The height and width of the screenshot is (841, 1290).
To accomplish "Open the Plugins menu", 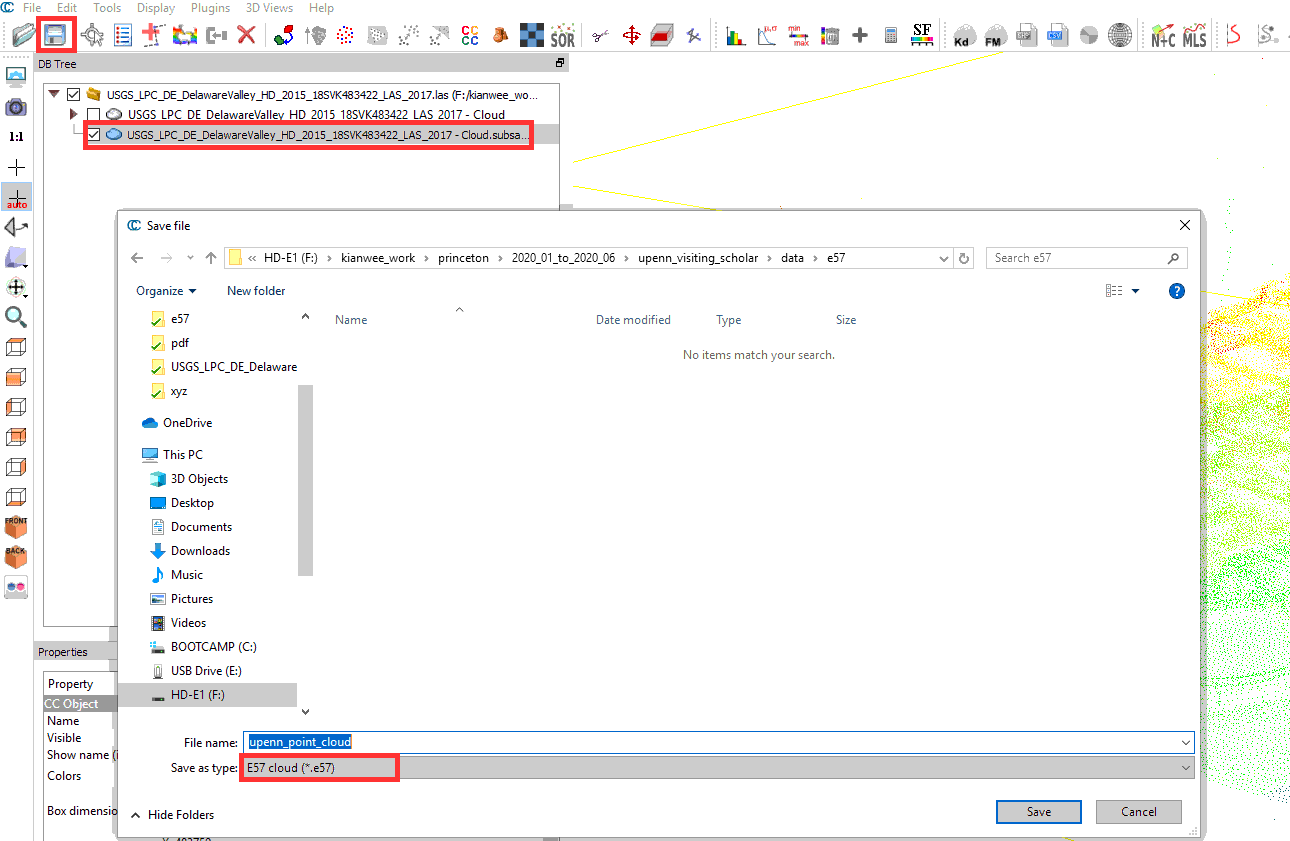I will point(210,8).
